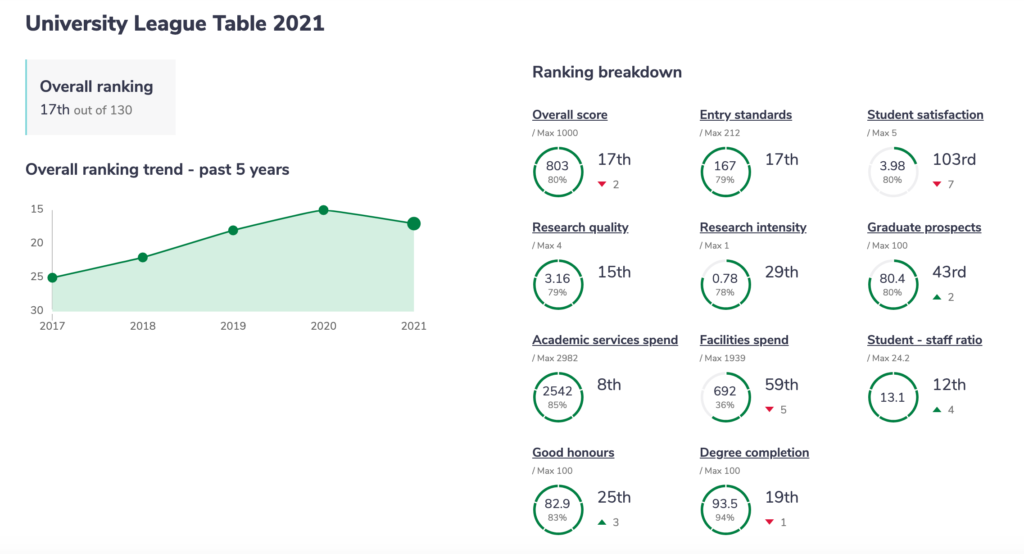Viewport: 1024px width, 554px height.
Task: Click the 803 overall score circular gauge
Action: click(558, 172)
